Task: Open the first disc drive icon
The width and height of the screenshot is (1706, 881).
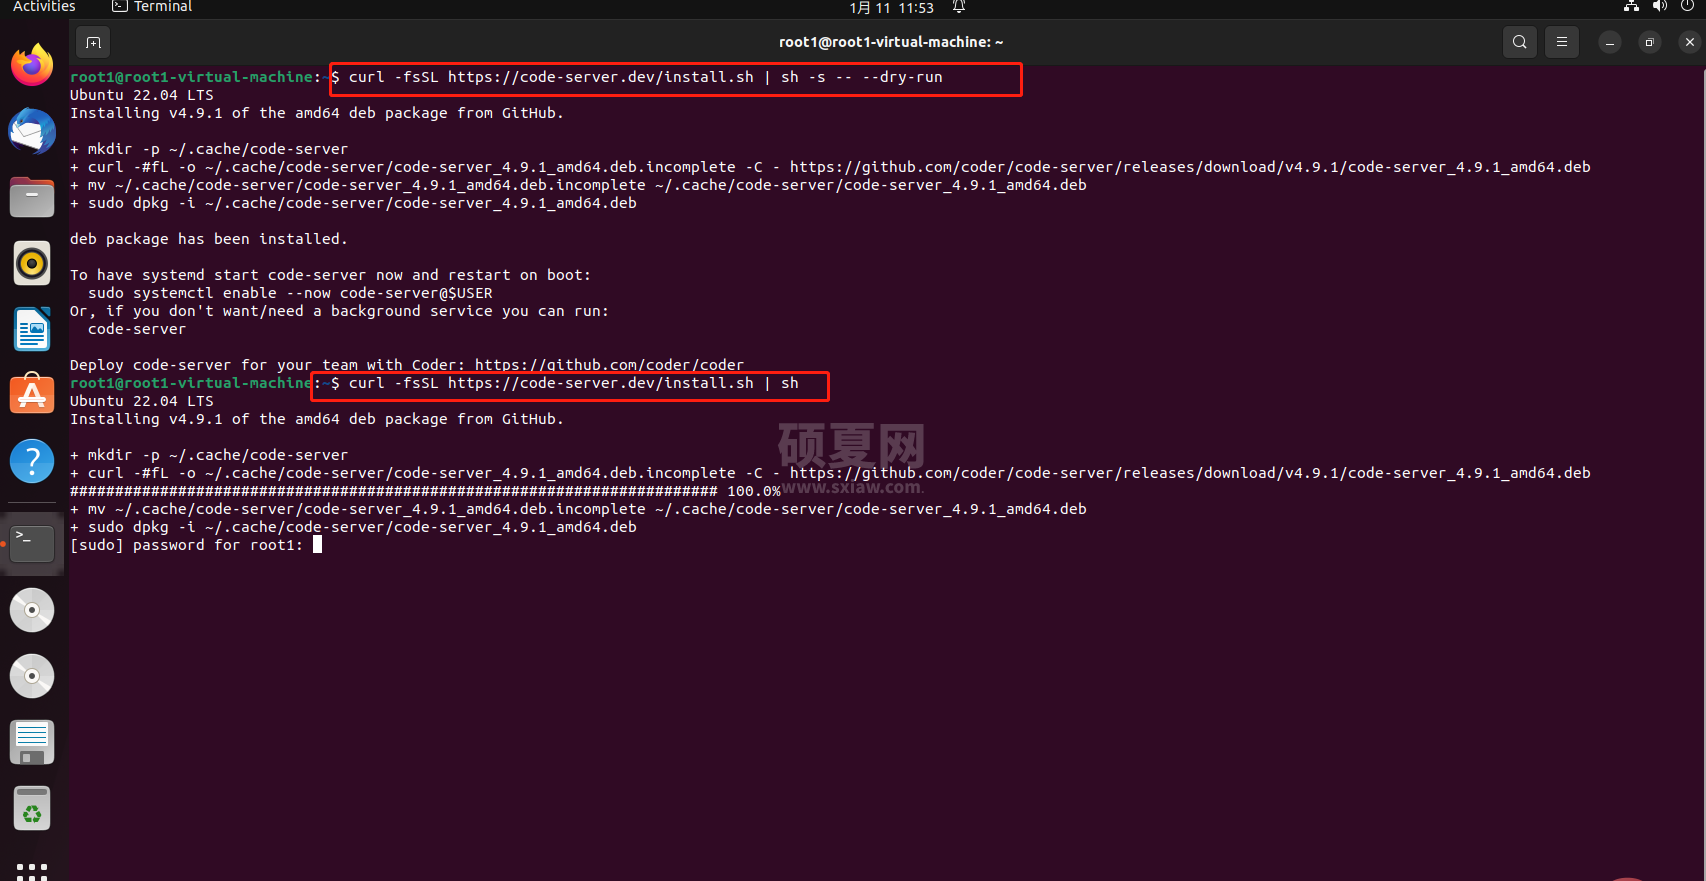Action: point(32,610)
